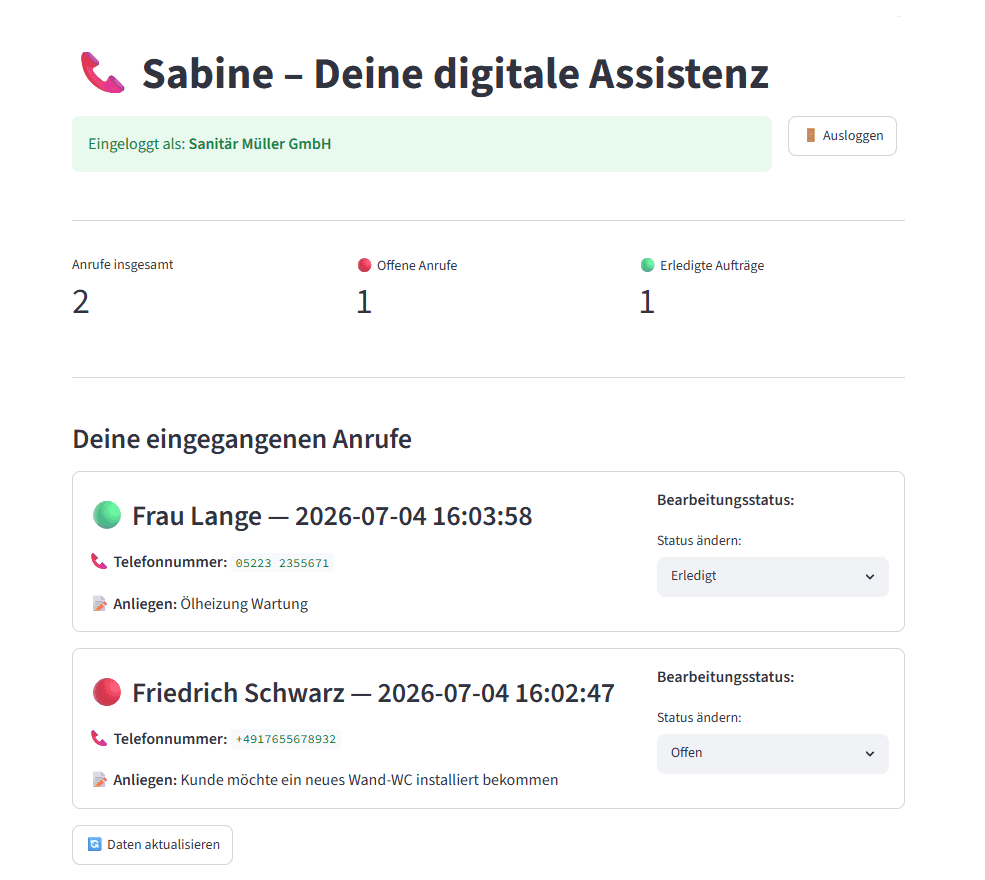This screenshot has width=985, height=880.
Task: Click phone number +4917655678932
Action: 286,739
